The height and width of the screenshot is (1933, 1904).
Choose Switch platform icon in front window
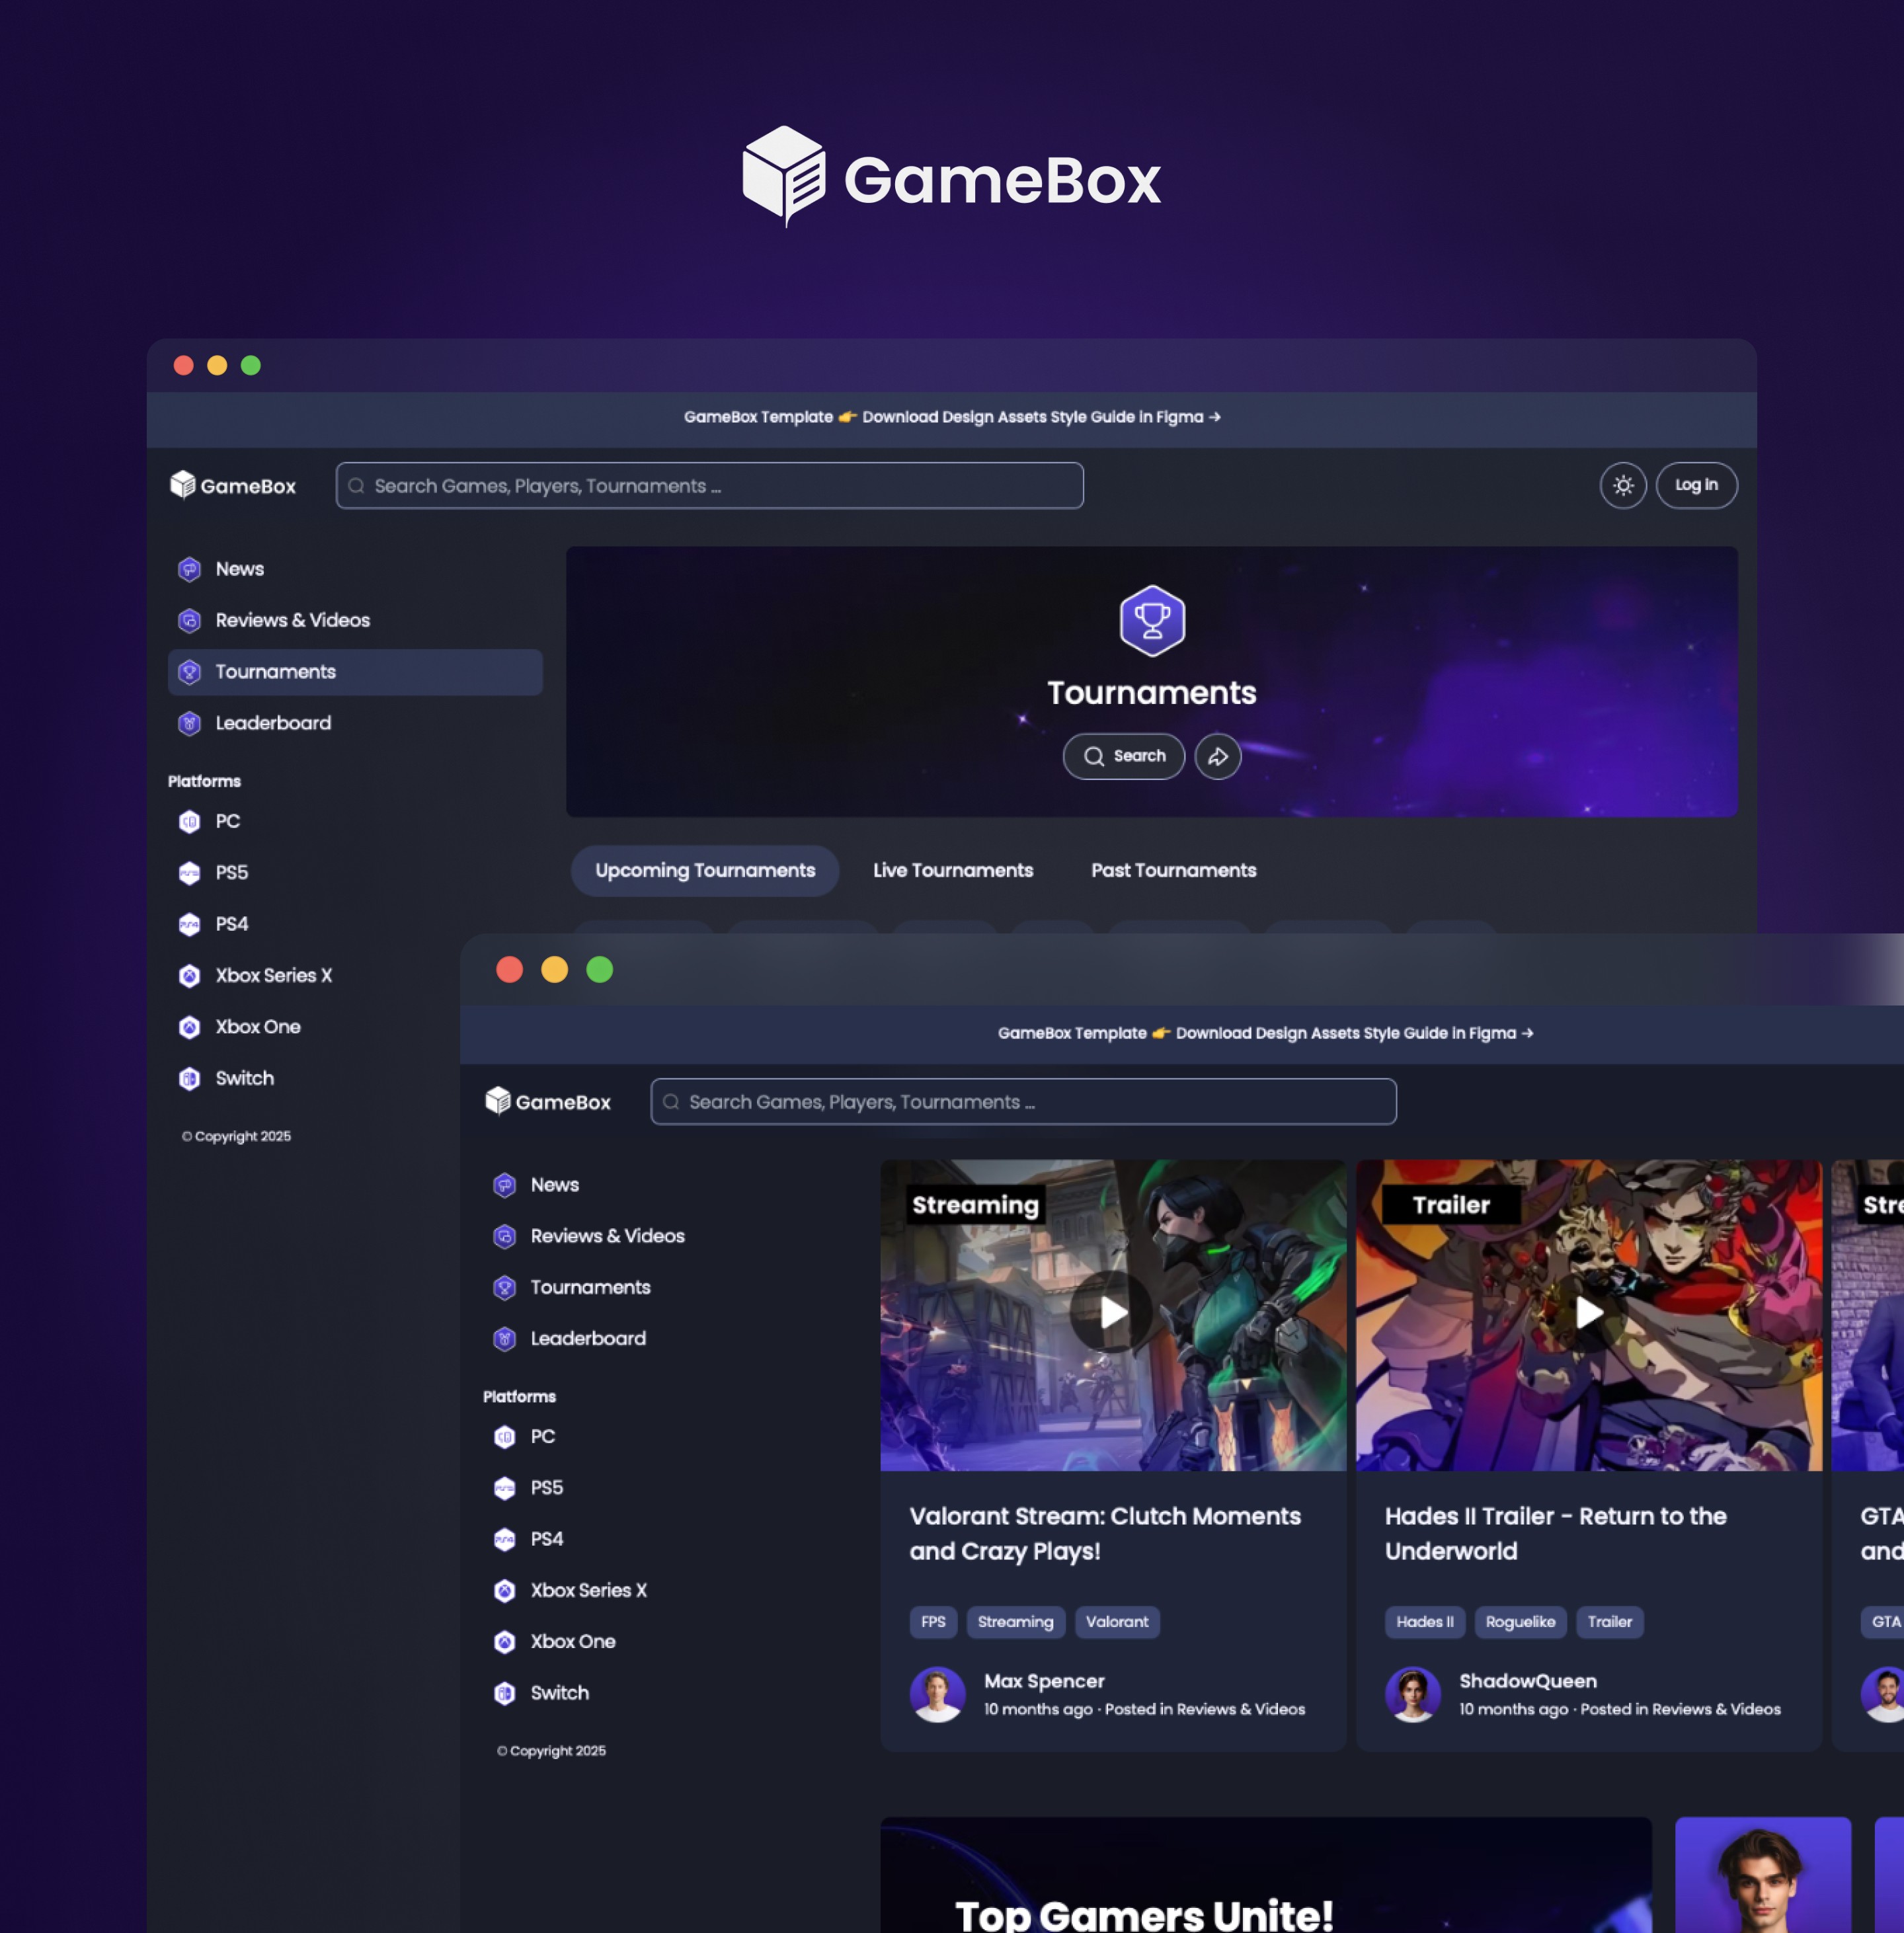[504, 1693]
